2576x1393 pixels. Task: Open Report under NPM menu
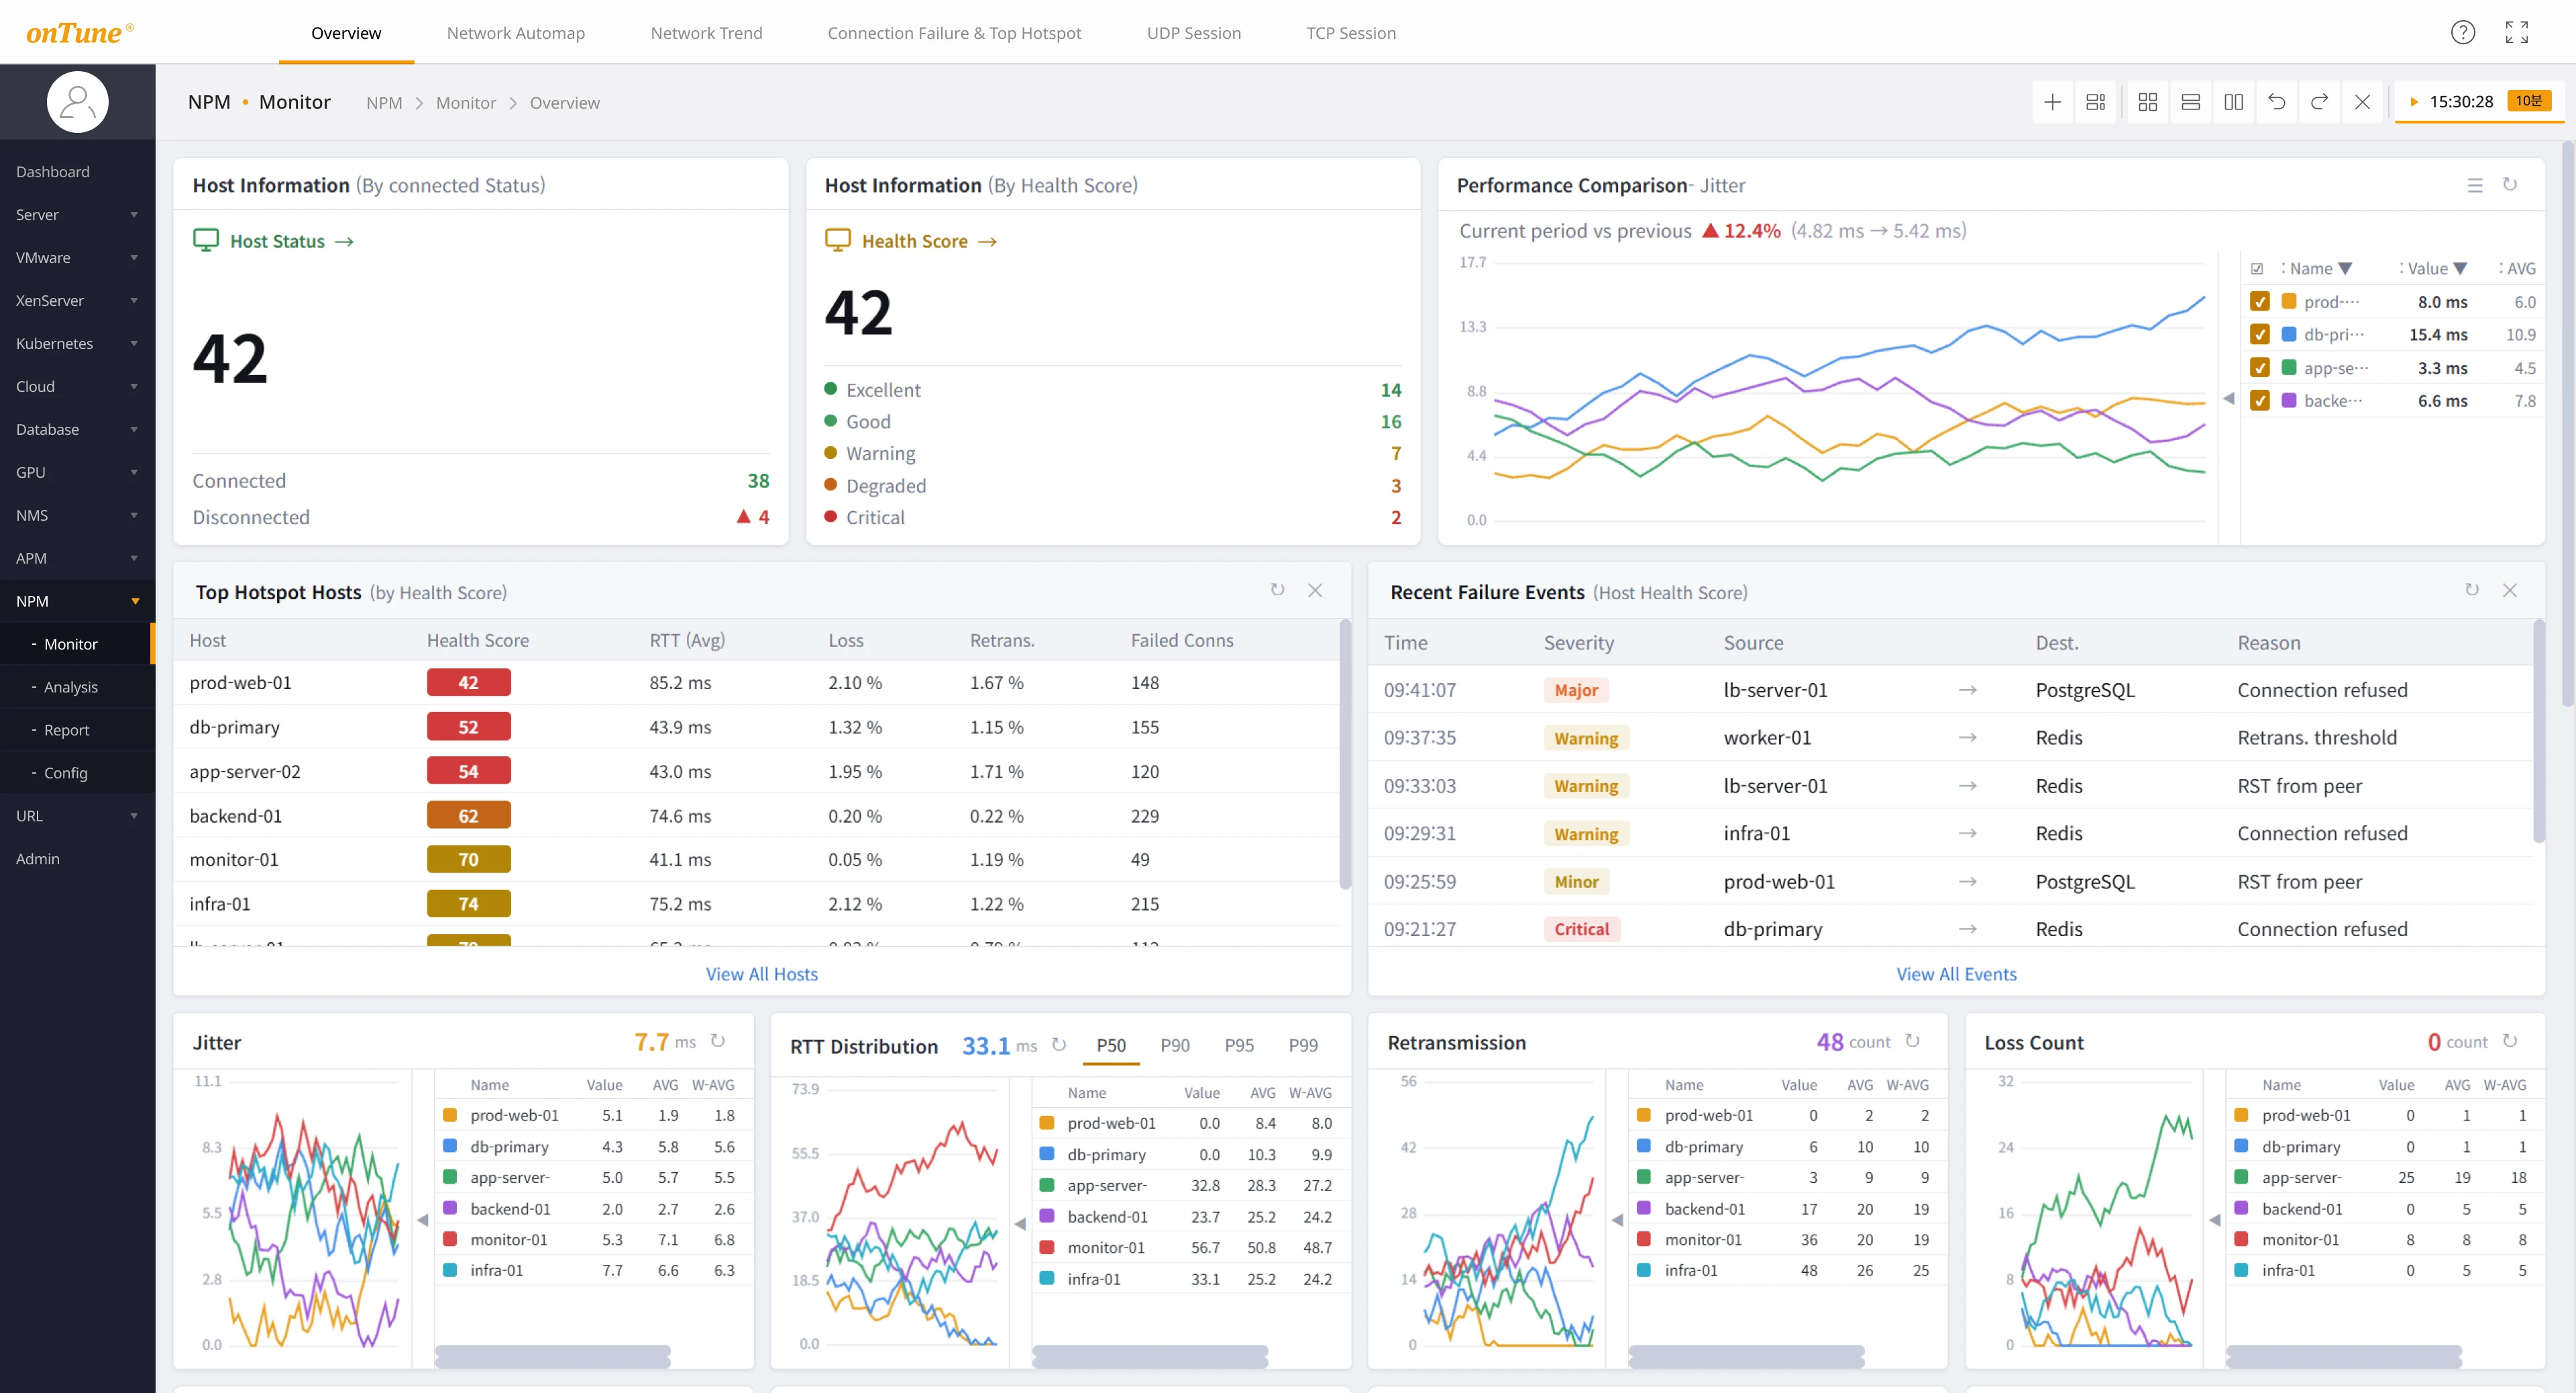tap(66, 730)
